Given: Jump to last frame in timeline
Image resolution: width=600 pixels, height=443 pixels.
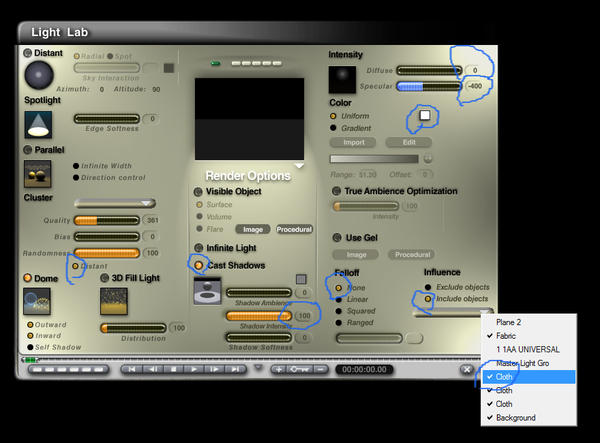Looking at the screenshot, I should click(x=234, y=369).
